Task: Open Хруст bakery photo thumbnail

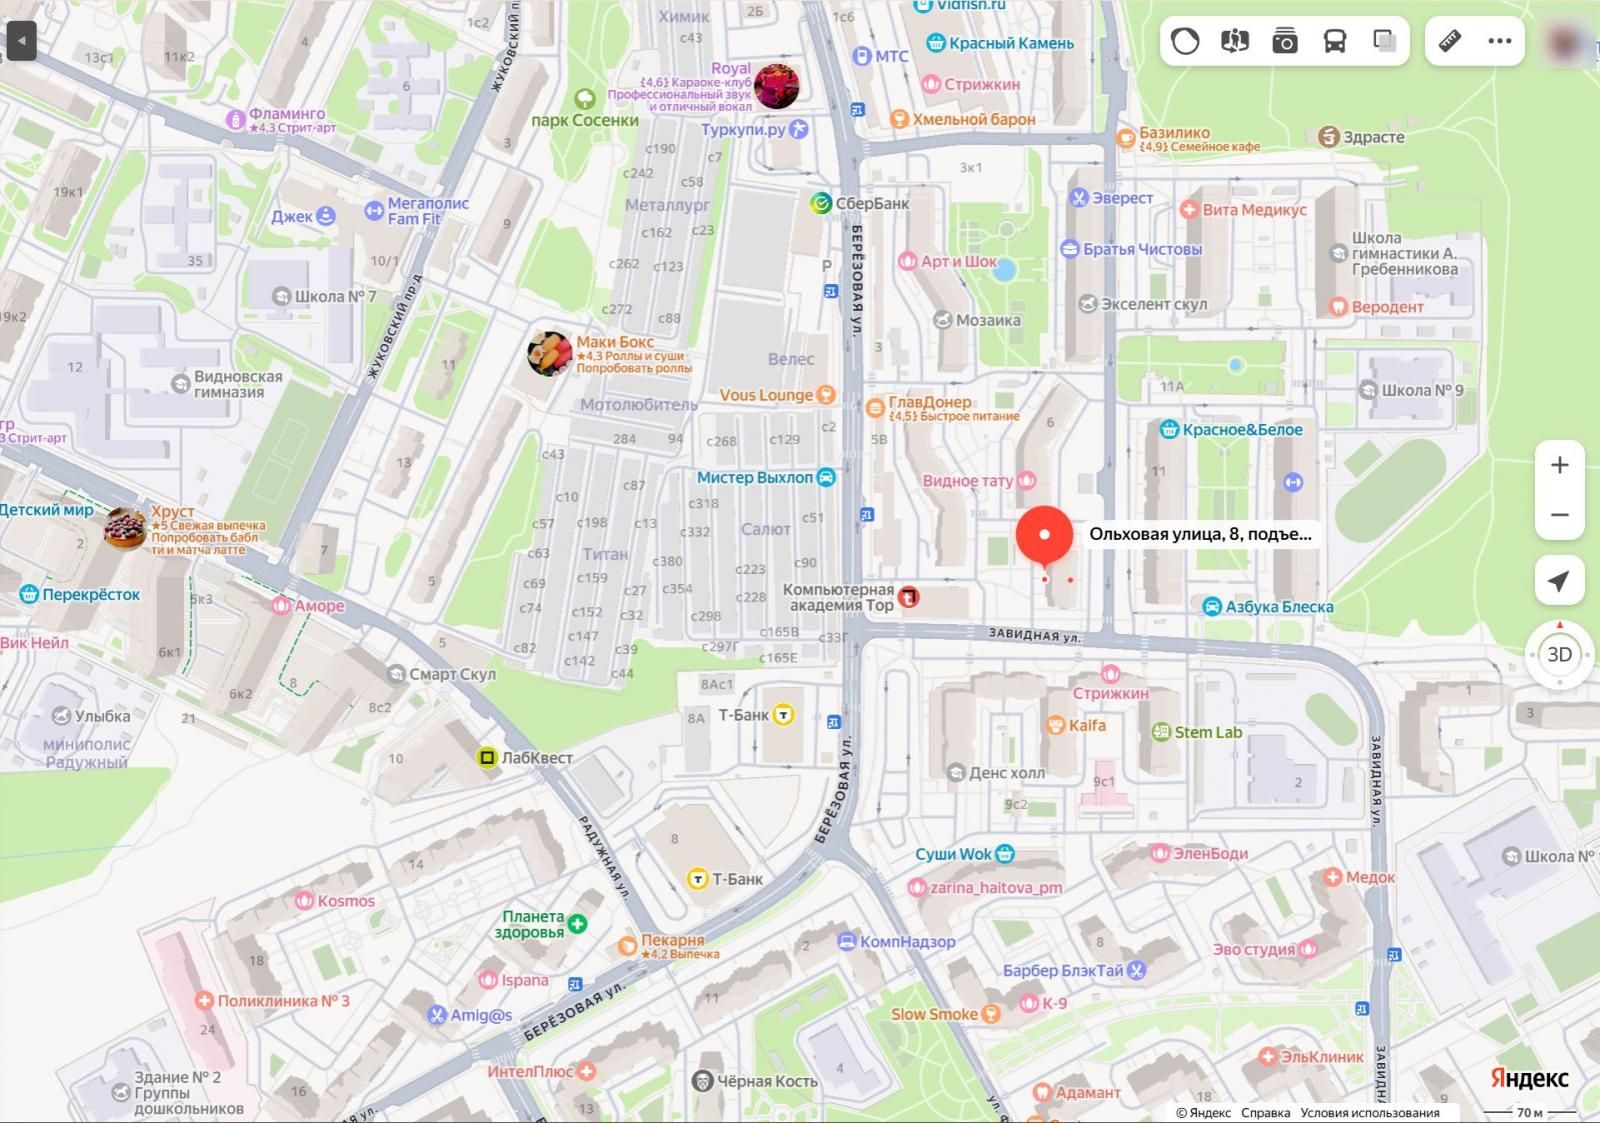Action: click(x=125, y=529)
